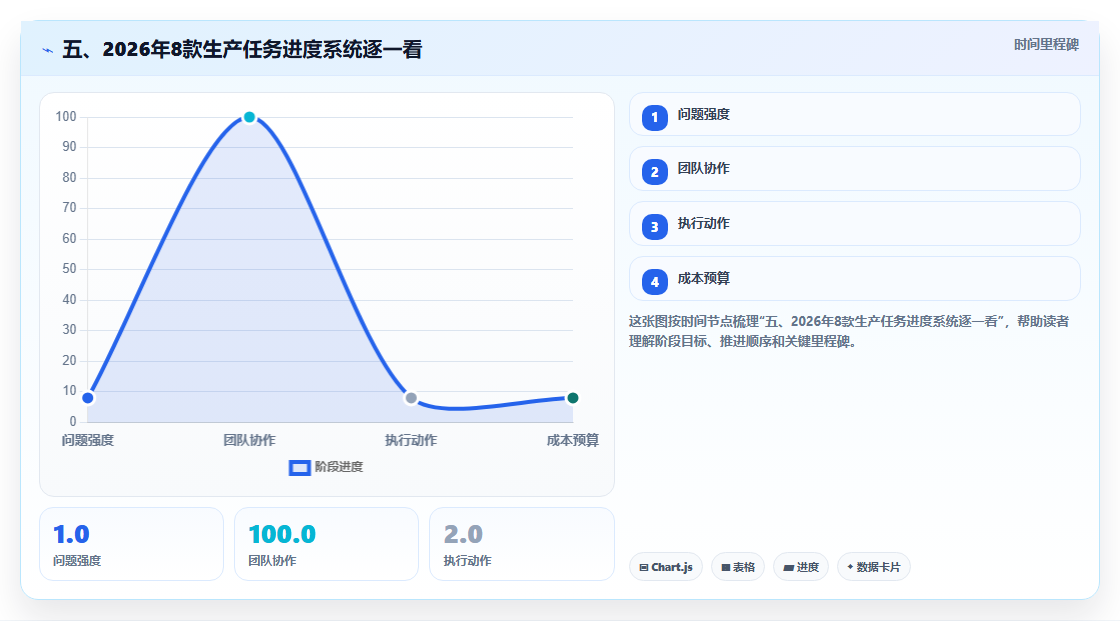The height and width of the screenshot is (621, 1120).
Task: Click the 阶段进度 legend text
Action: [x=339, y=467]
